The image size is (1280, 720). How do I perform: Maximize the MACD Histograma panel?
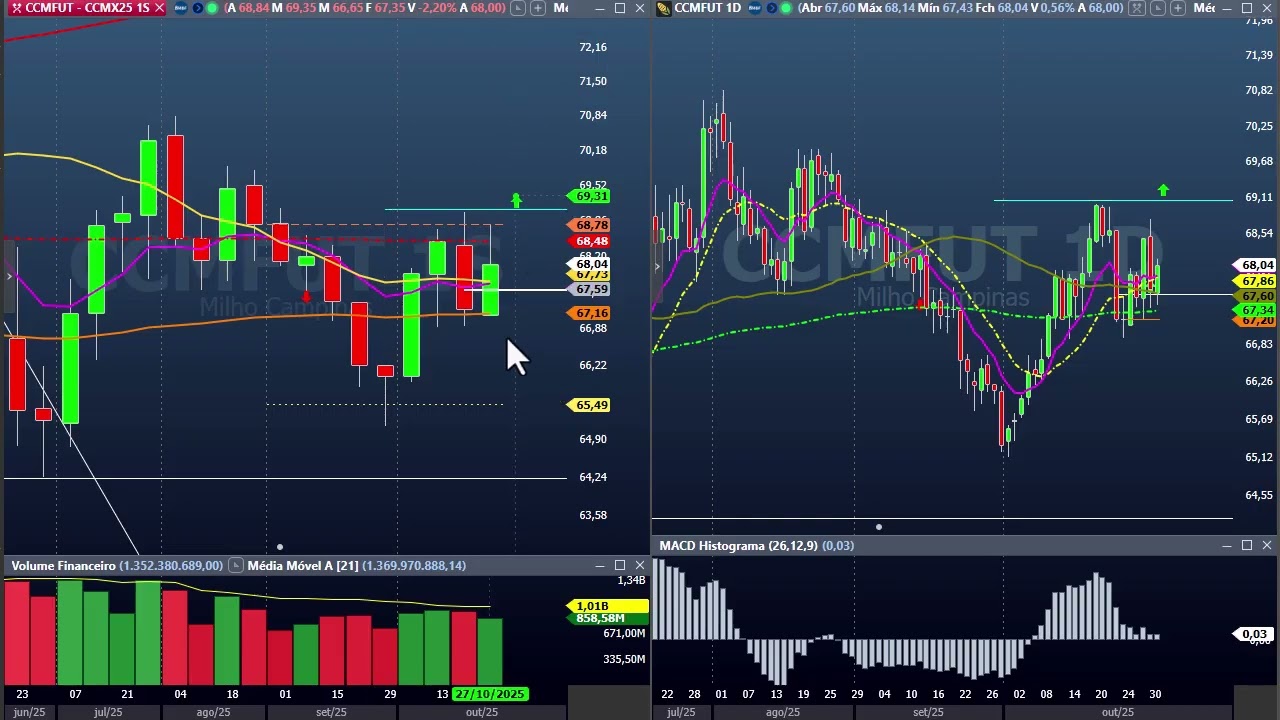(1247, 546)
